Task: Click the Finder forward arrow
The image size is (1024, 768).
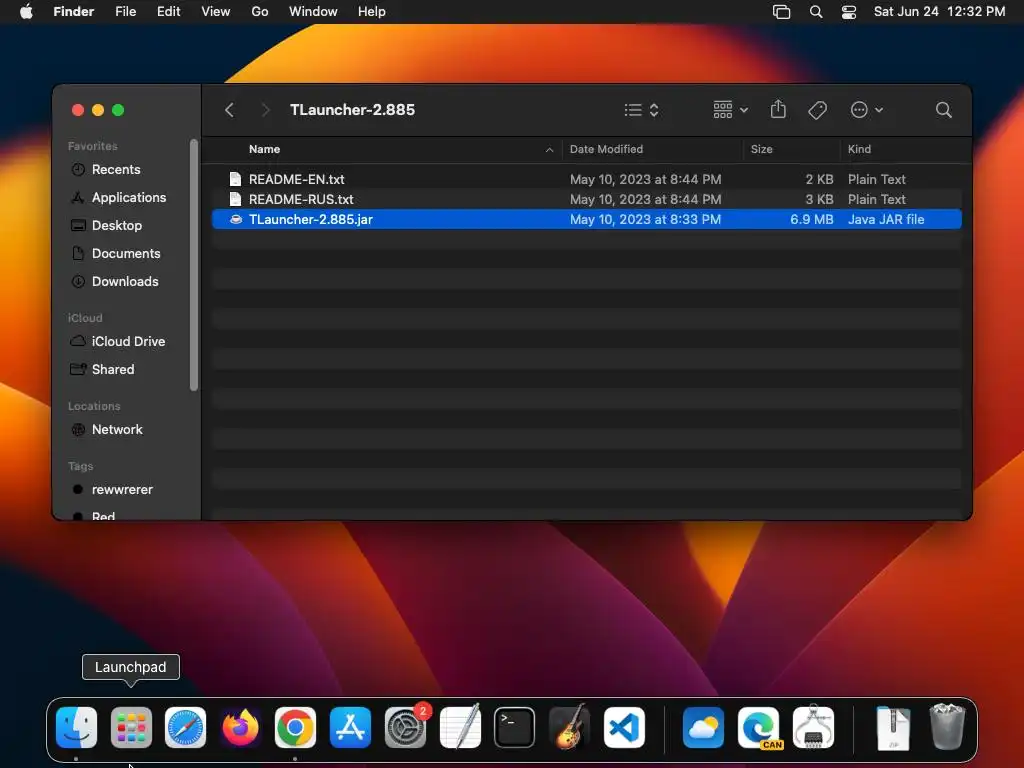Action: click(x=265, y=110)
